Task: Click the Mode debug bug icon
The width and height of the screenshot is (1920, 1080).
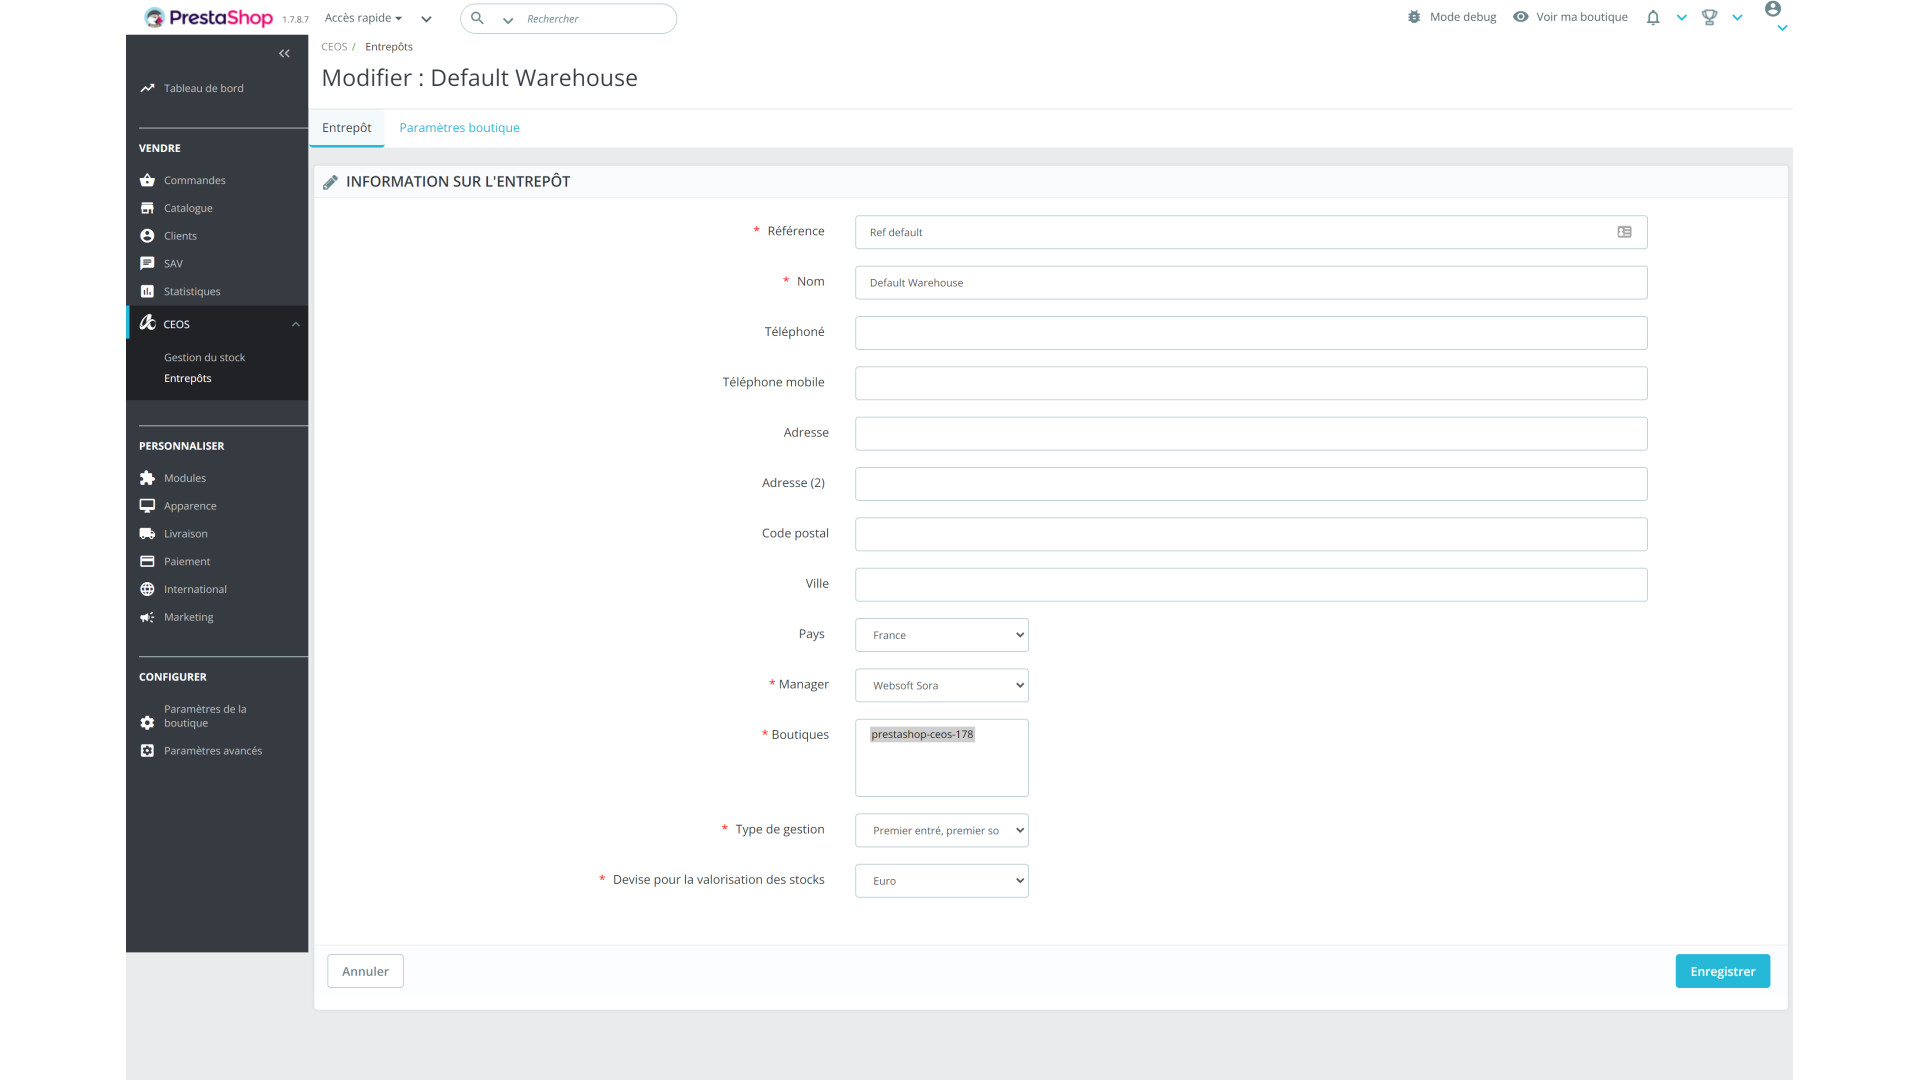Action: [1414, 17]
